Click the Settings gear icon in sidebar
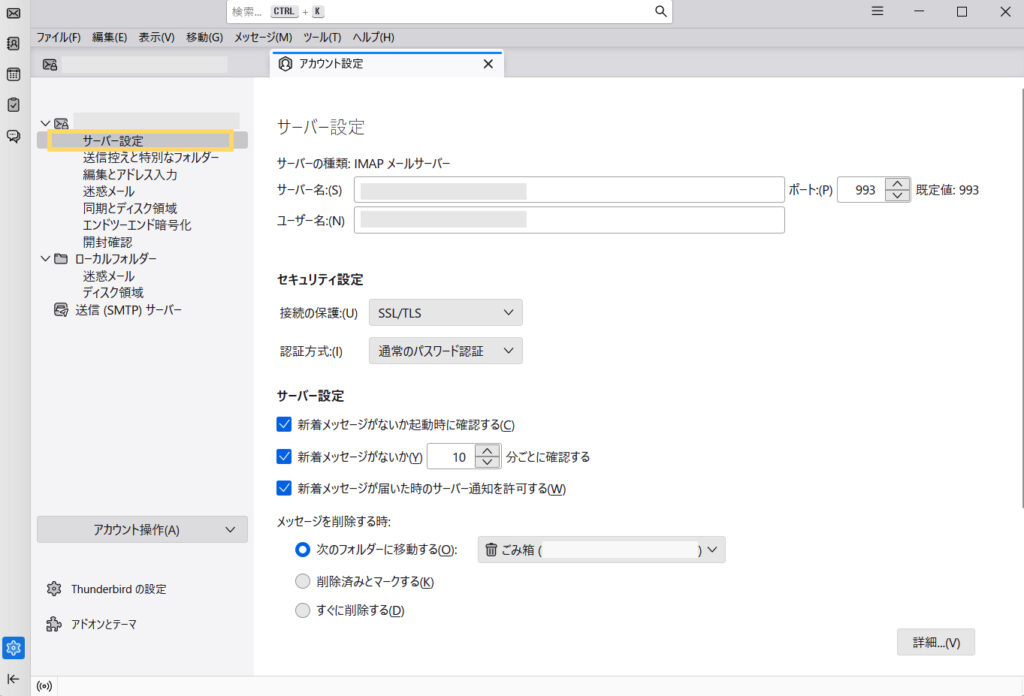 click(14, 648)
